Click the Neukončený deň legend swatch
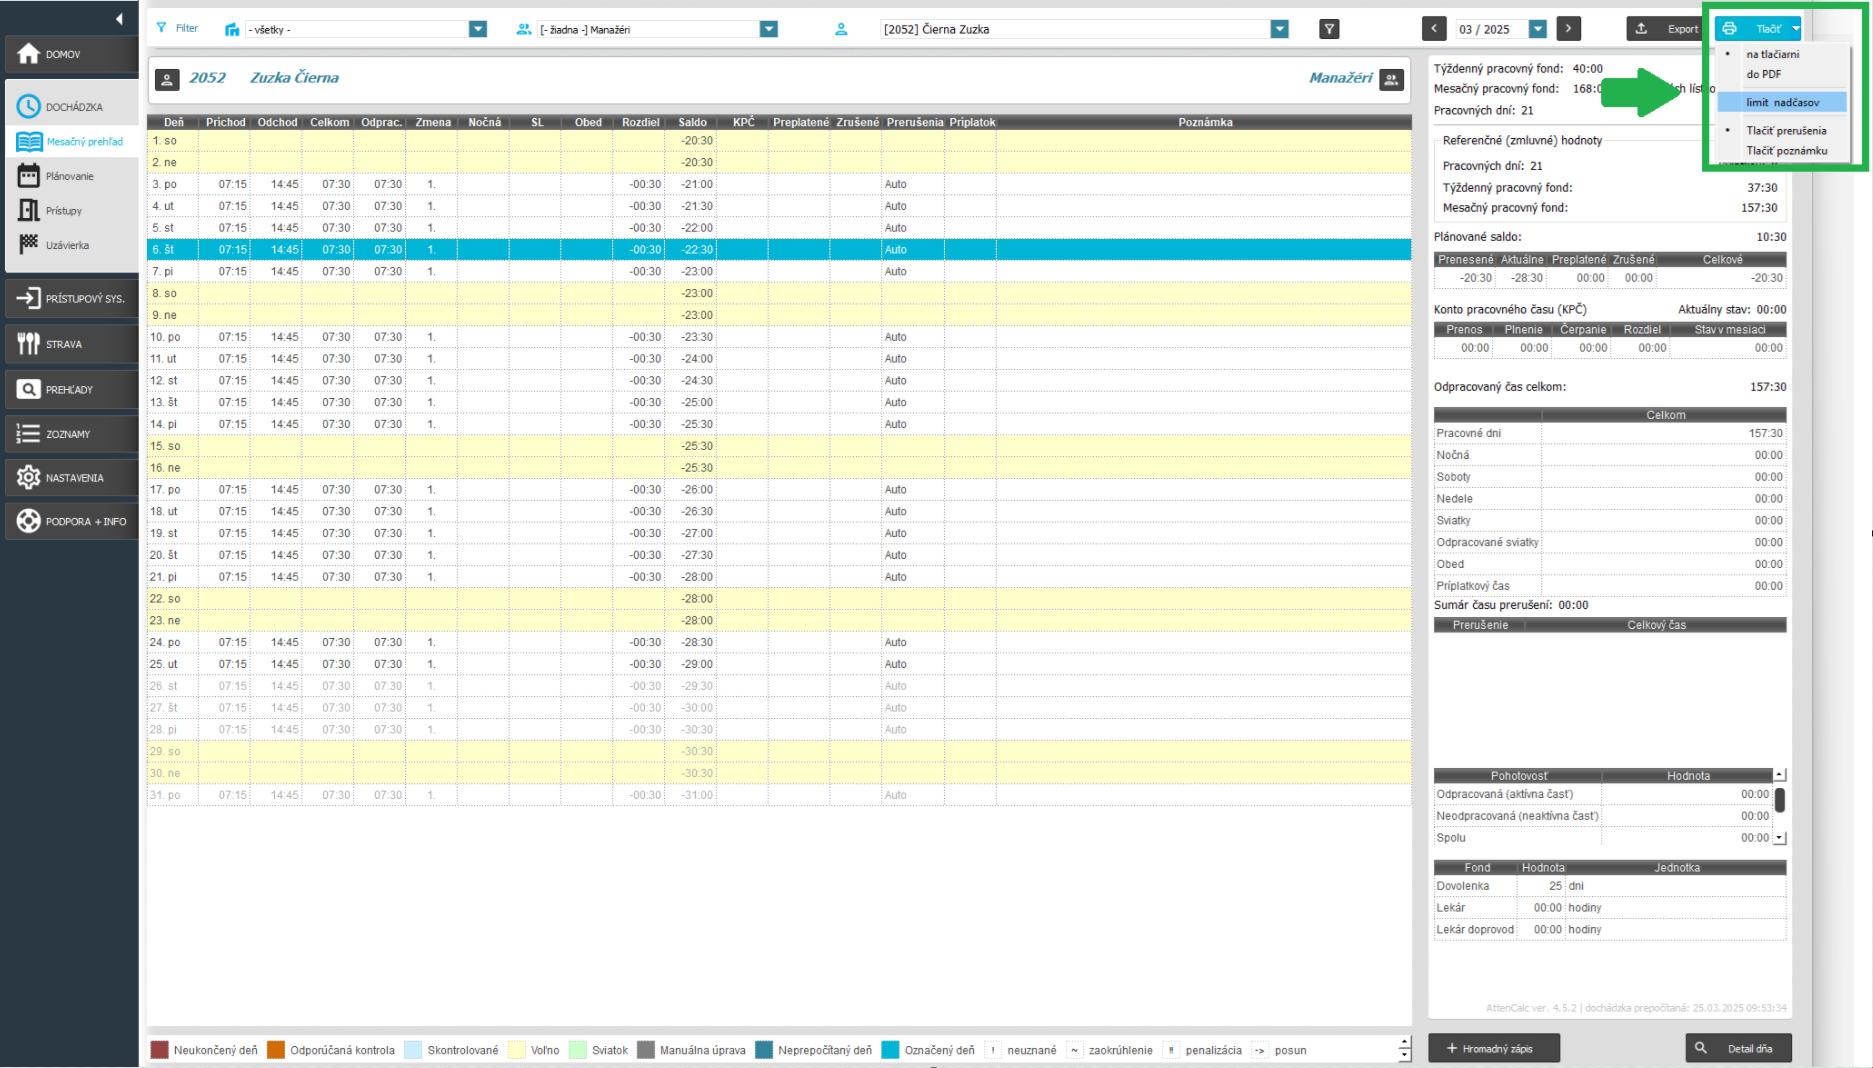 (160, 1050)
